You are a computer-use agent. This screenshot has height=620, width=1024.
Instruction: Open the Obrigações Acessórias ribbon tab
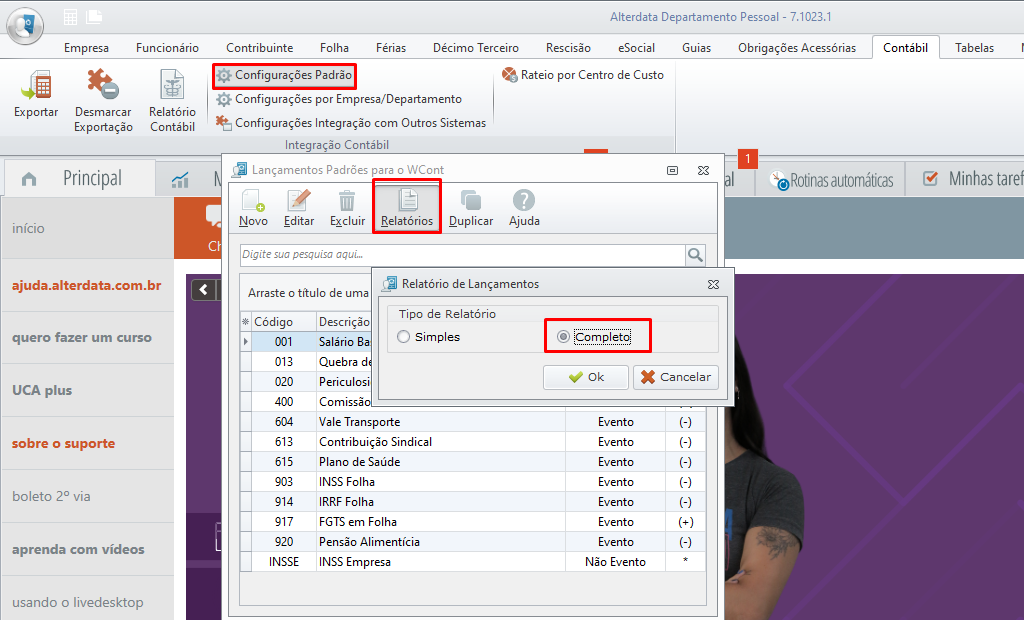pyautogui.click(x=797, y=48)
